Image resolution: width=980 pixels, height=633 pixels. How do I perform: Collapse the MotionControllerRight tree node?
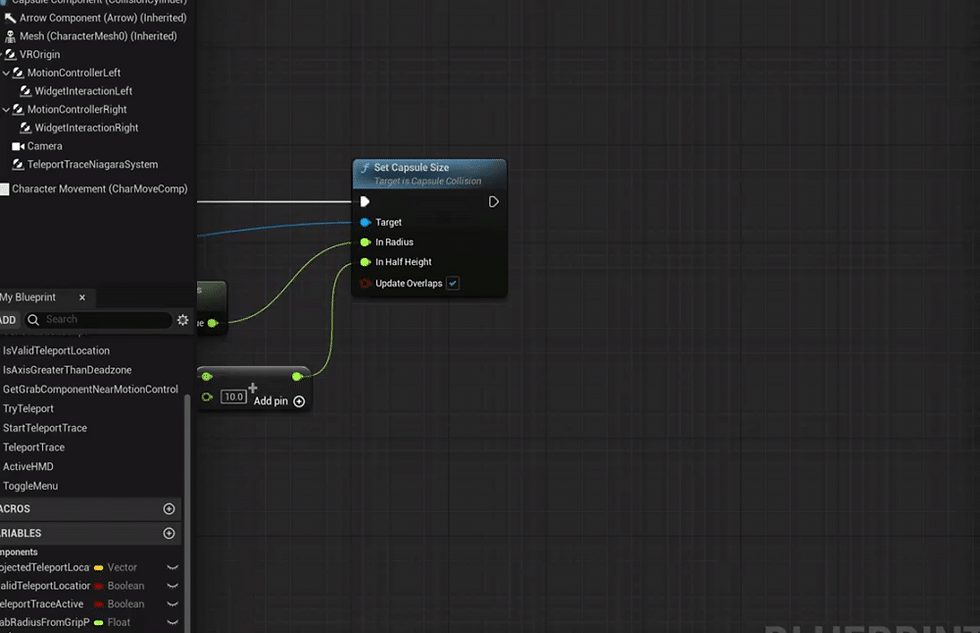click(6, 110)
